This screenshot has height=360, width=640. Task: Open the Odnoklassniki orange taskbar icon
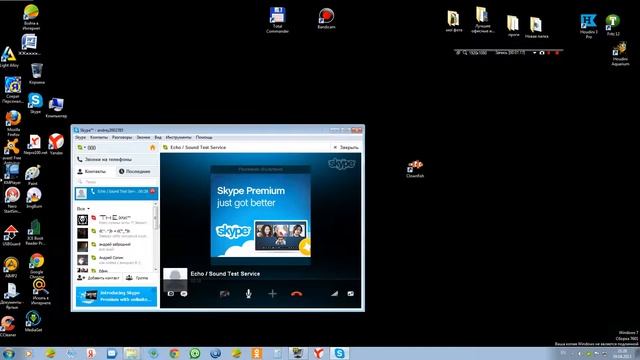[x=257, y=353]
